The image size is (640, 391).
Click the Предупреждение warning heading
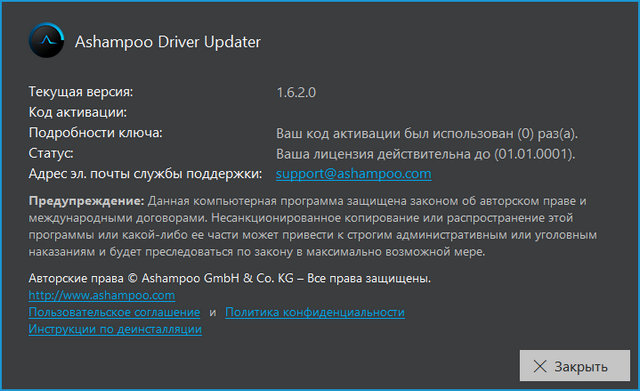(x=87, y=201)
